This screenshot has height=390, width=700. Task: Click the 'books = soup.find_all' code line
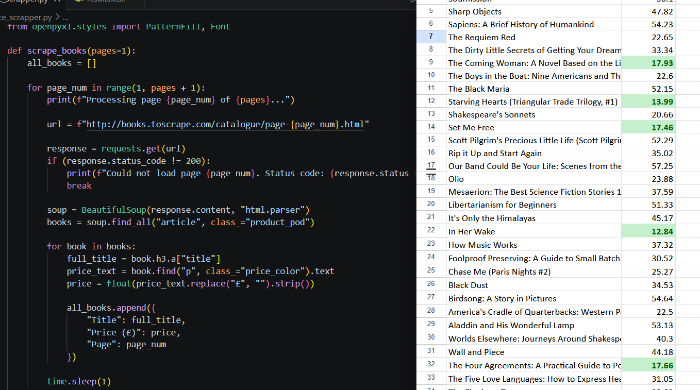[x=180, y=222]
